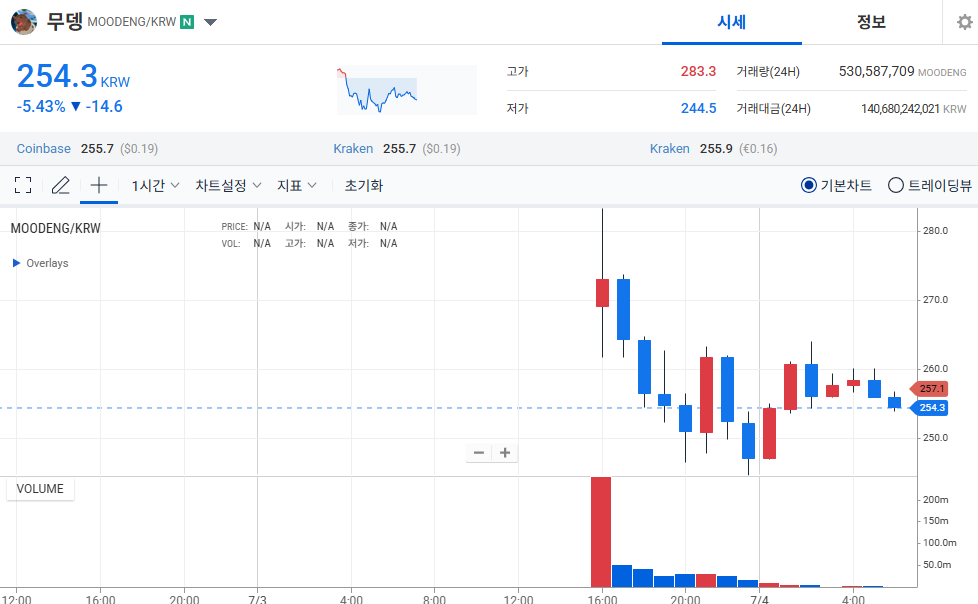Screen dimensions: 978x604
Task: Click the 254.3 KRW current price
Action: click(73, 77)
